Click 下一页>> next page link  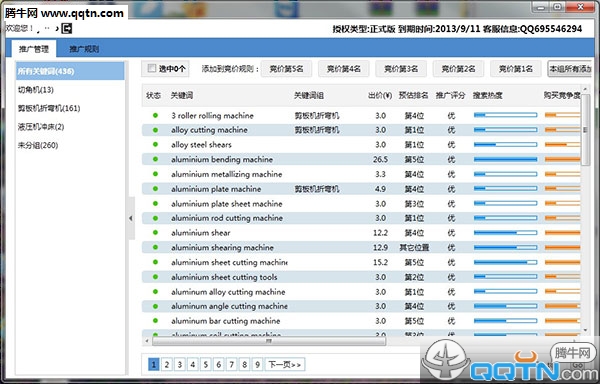pos(285,364)
